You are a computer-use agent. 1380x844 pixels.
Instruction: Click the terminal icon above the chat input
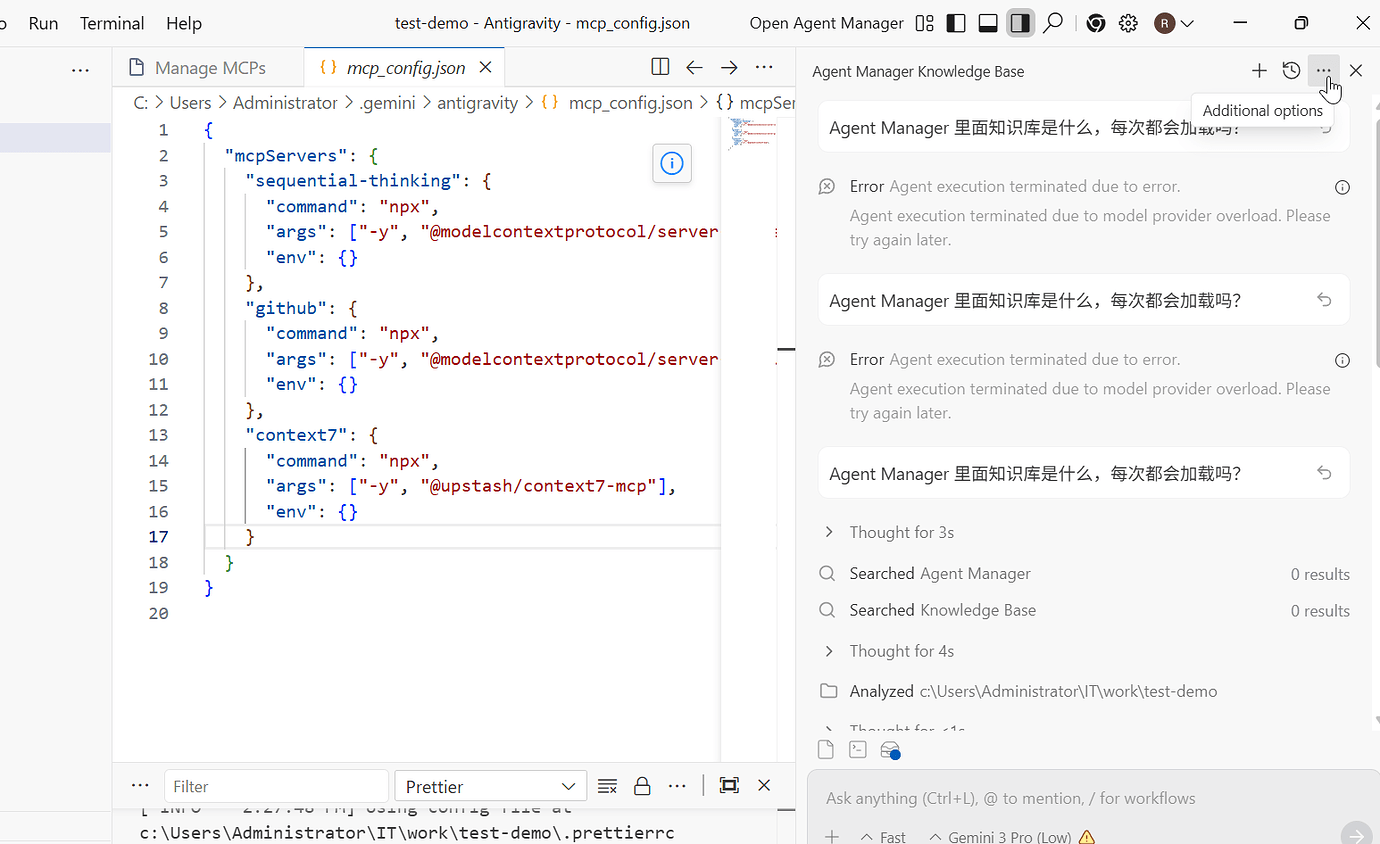857,750
